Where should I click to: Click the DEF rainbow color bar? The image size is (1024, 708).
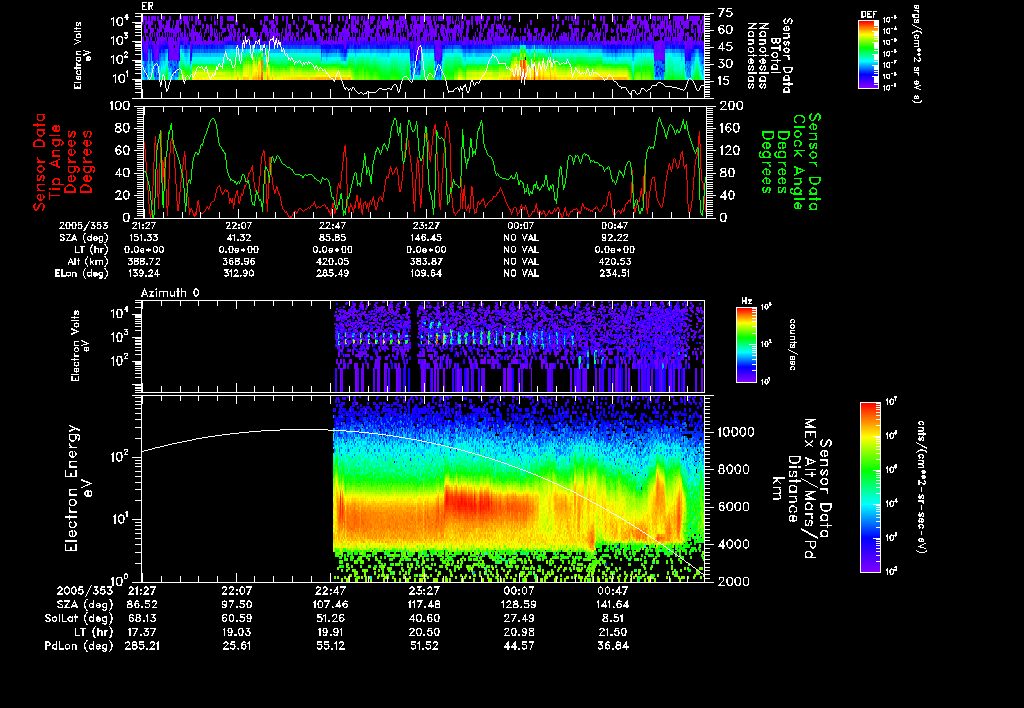tap(868, 54)
